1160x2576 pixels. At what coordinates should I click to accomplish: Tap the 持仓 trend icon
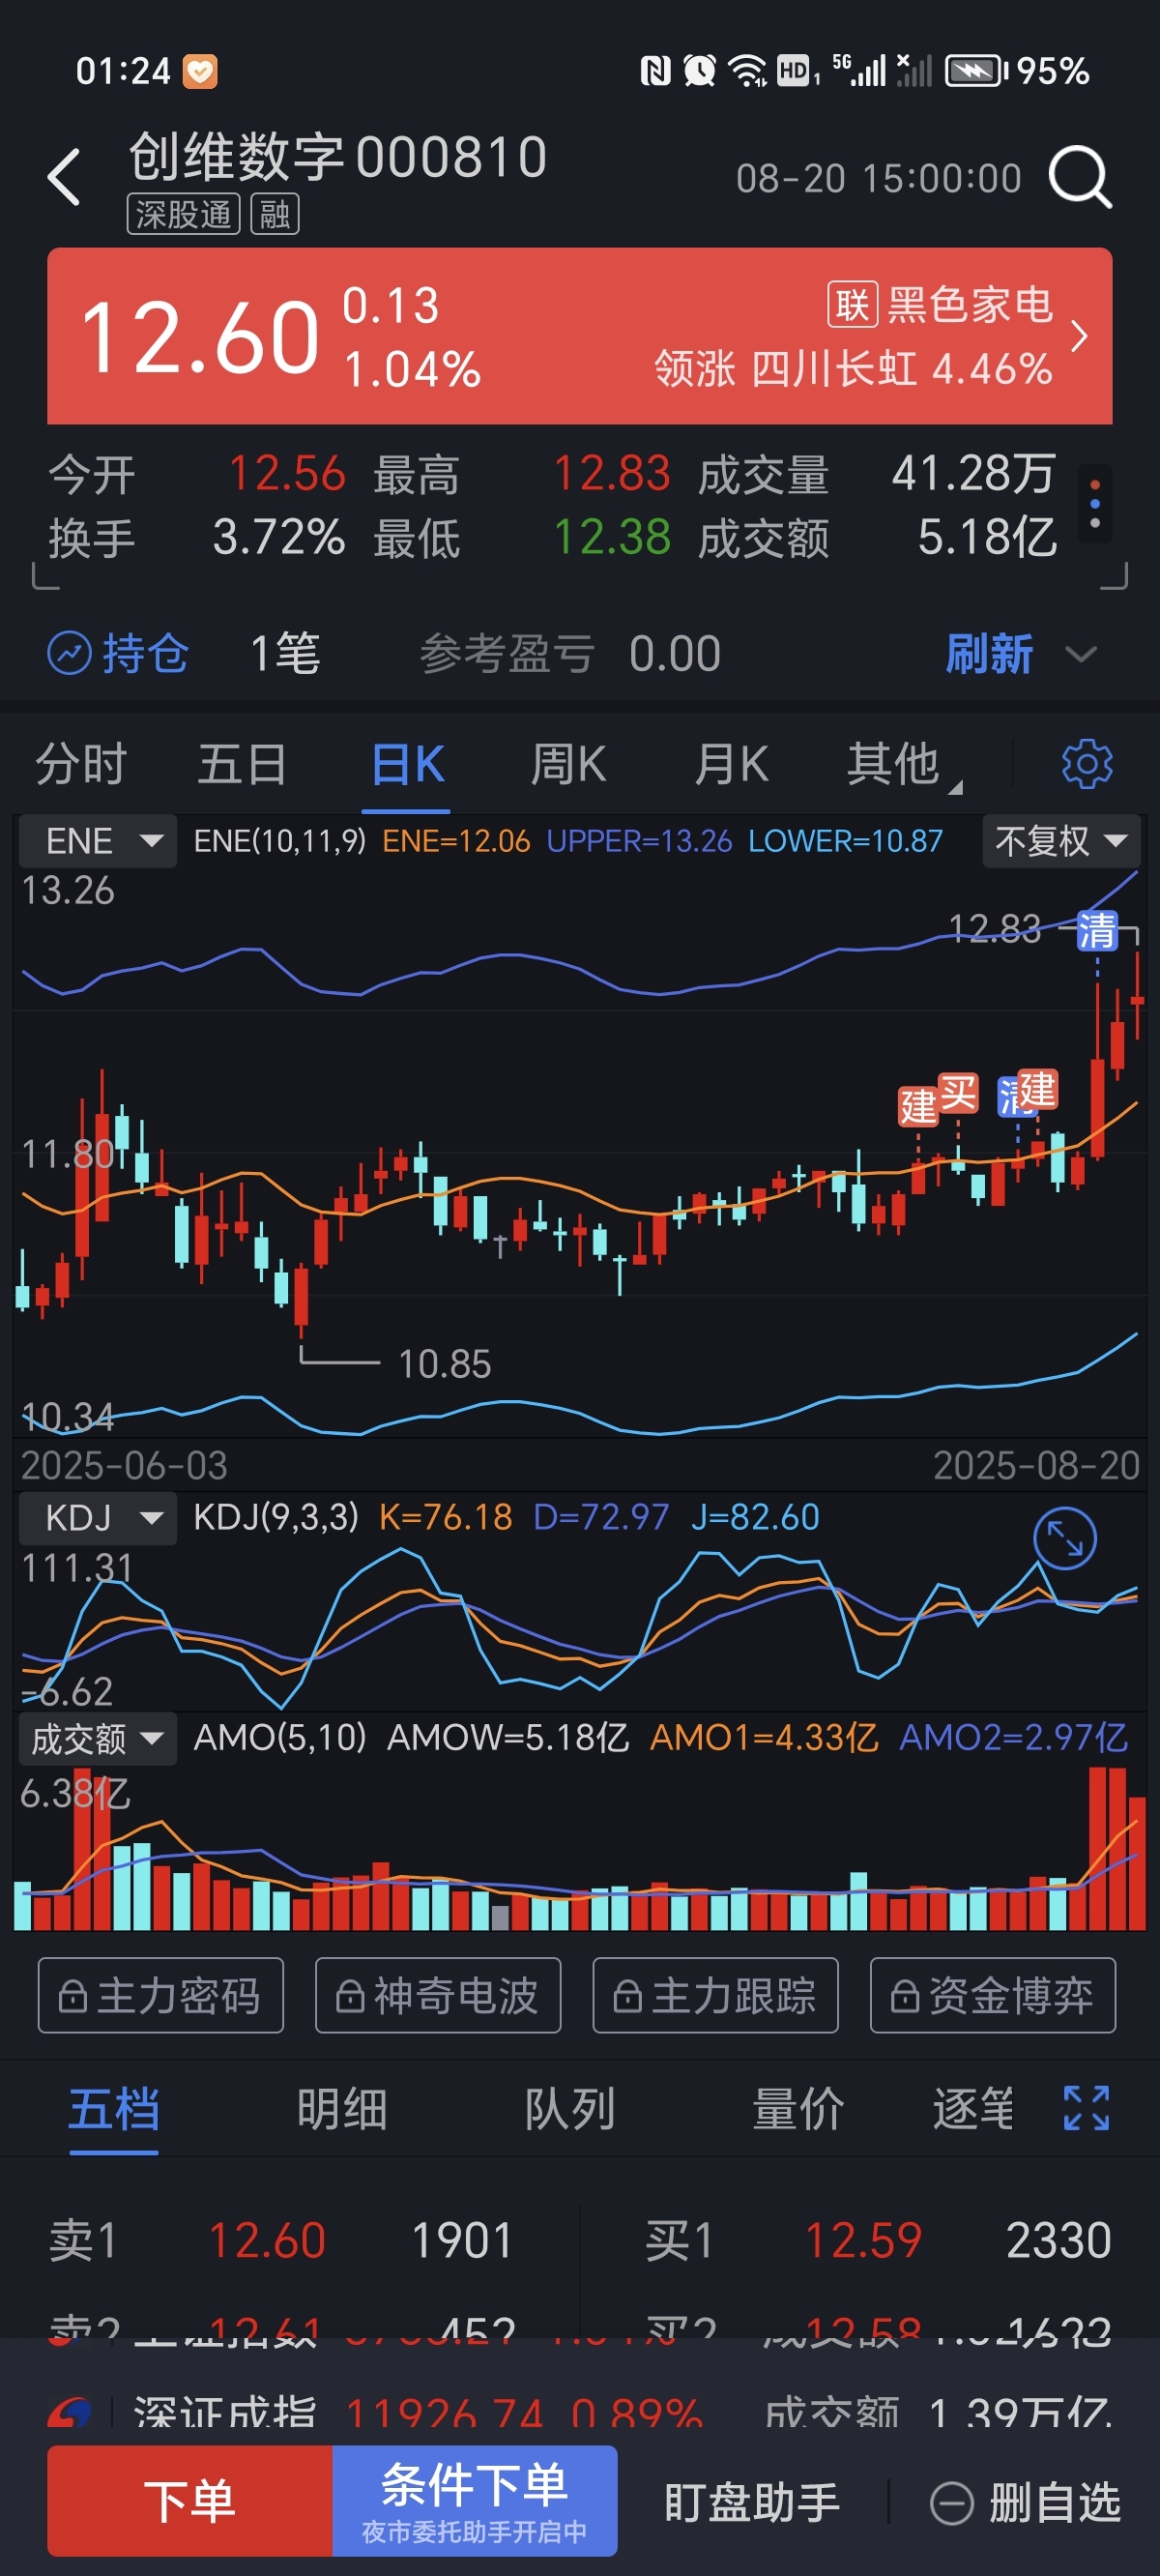[69, 654]
